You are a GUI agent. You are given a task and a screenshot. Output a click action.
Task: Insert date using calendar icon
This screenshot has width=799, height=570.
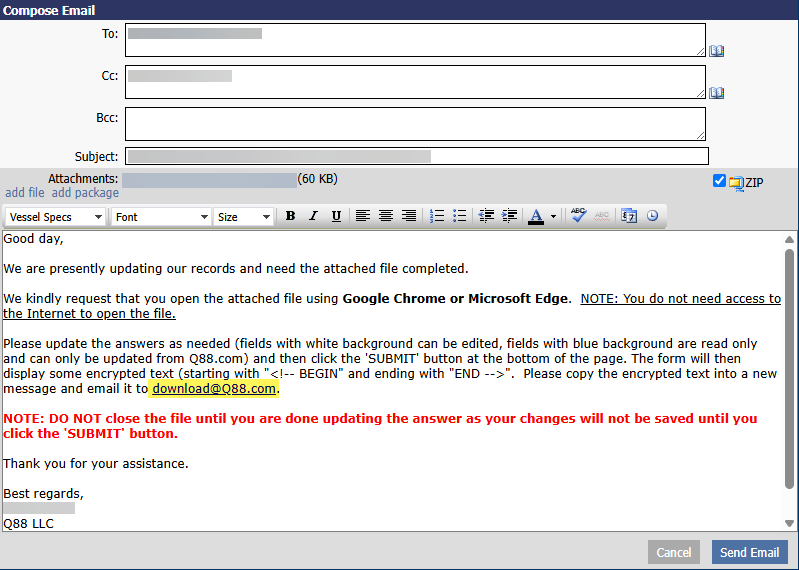(629, 216)
